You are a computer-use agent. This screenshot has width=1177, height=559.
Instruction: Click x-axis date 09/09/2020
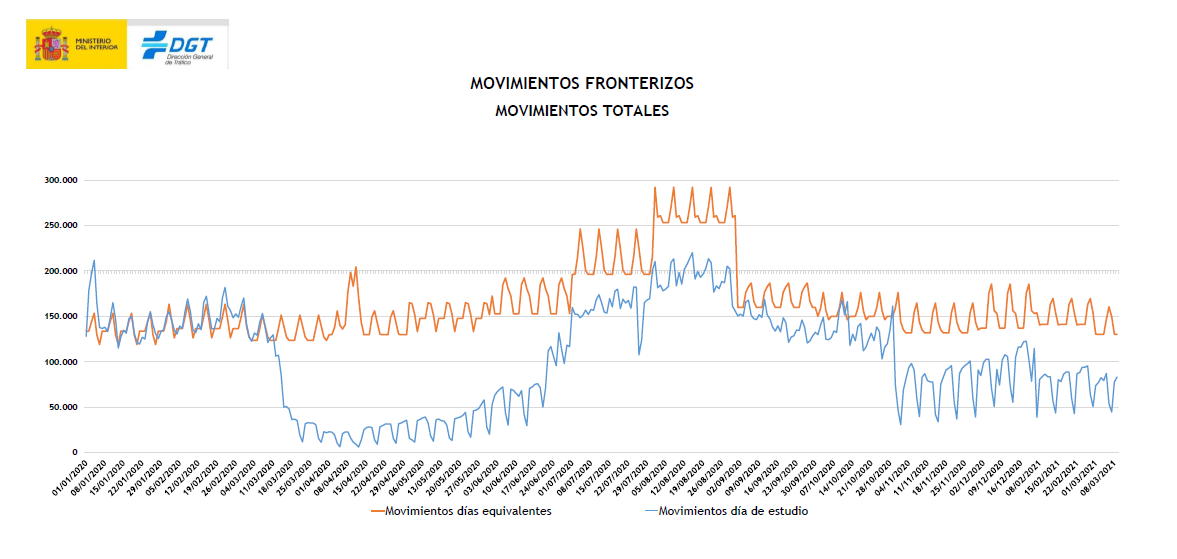(743, 476)
